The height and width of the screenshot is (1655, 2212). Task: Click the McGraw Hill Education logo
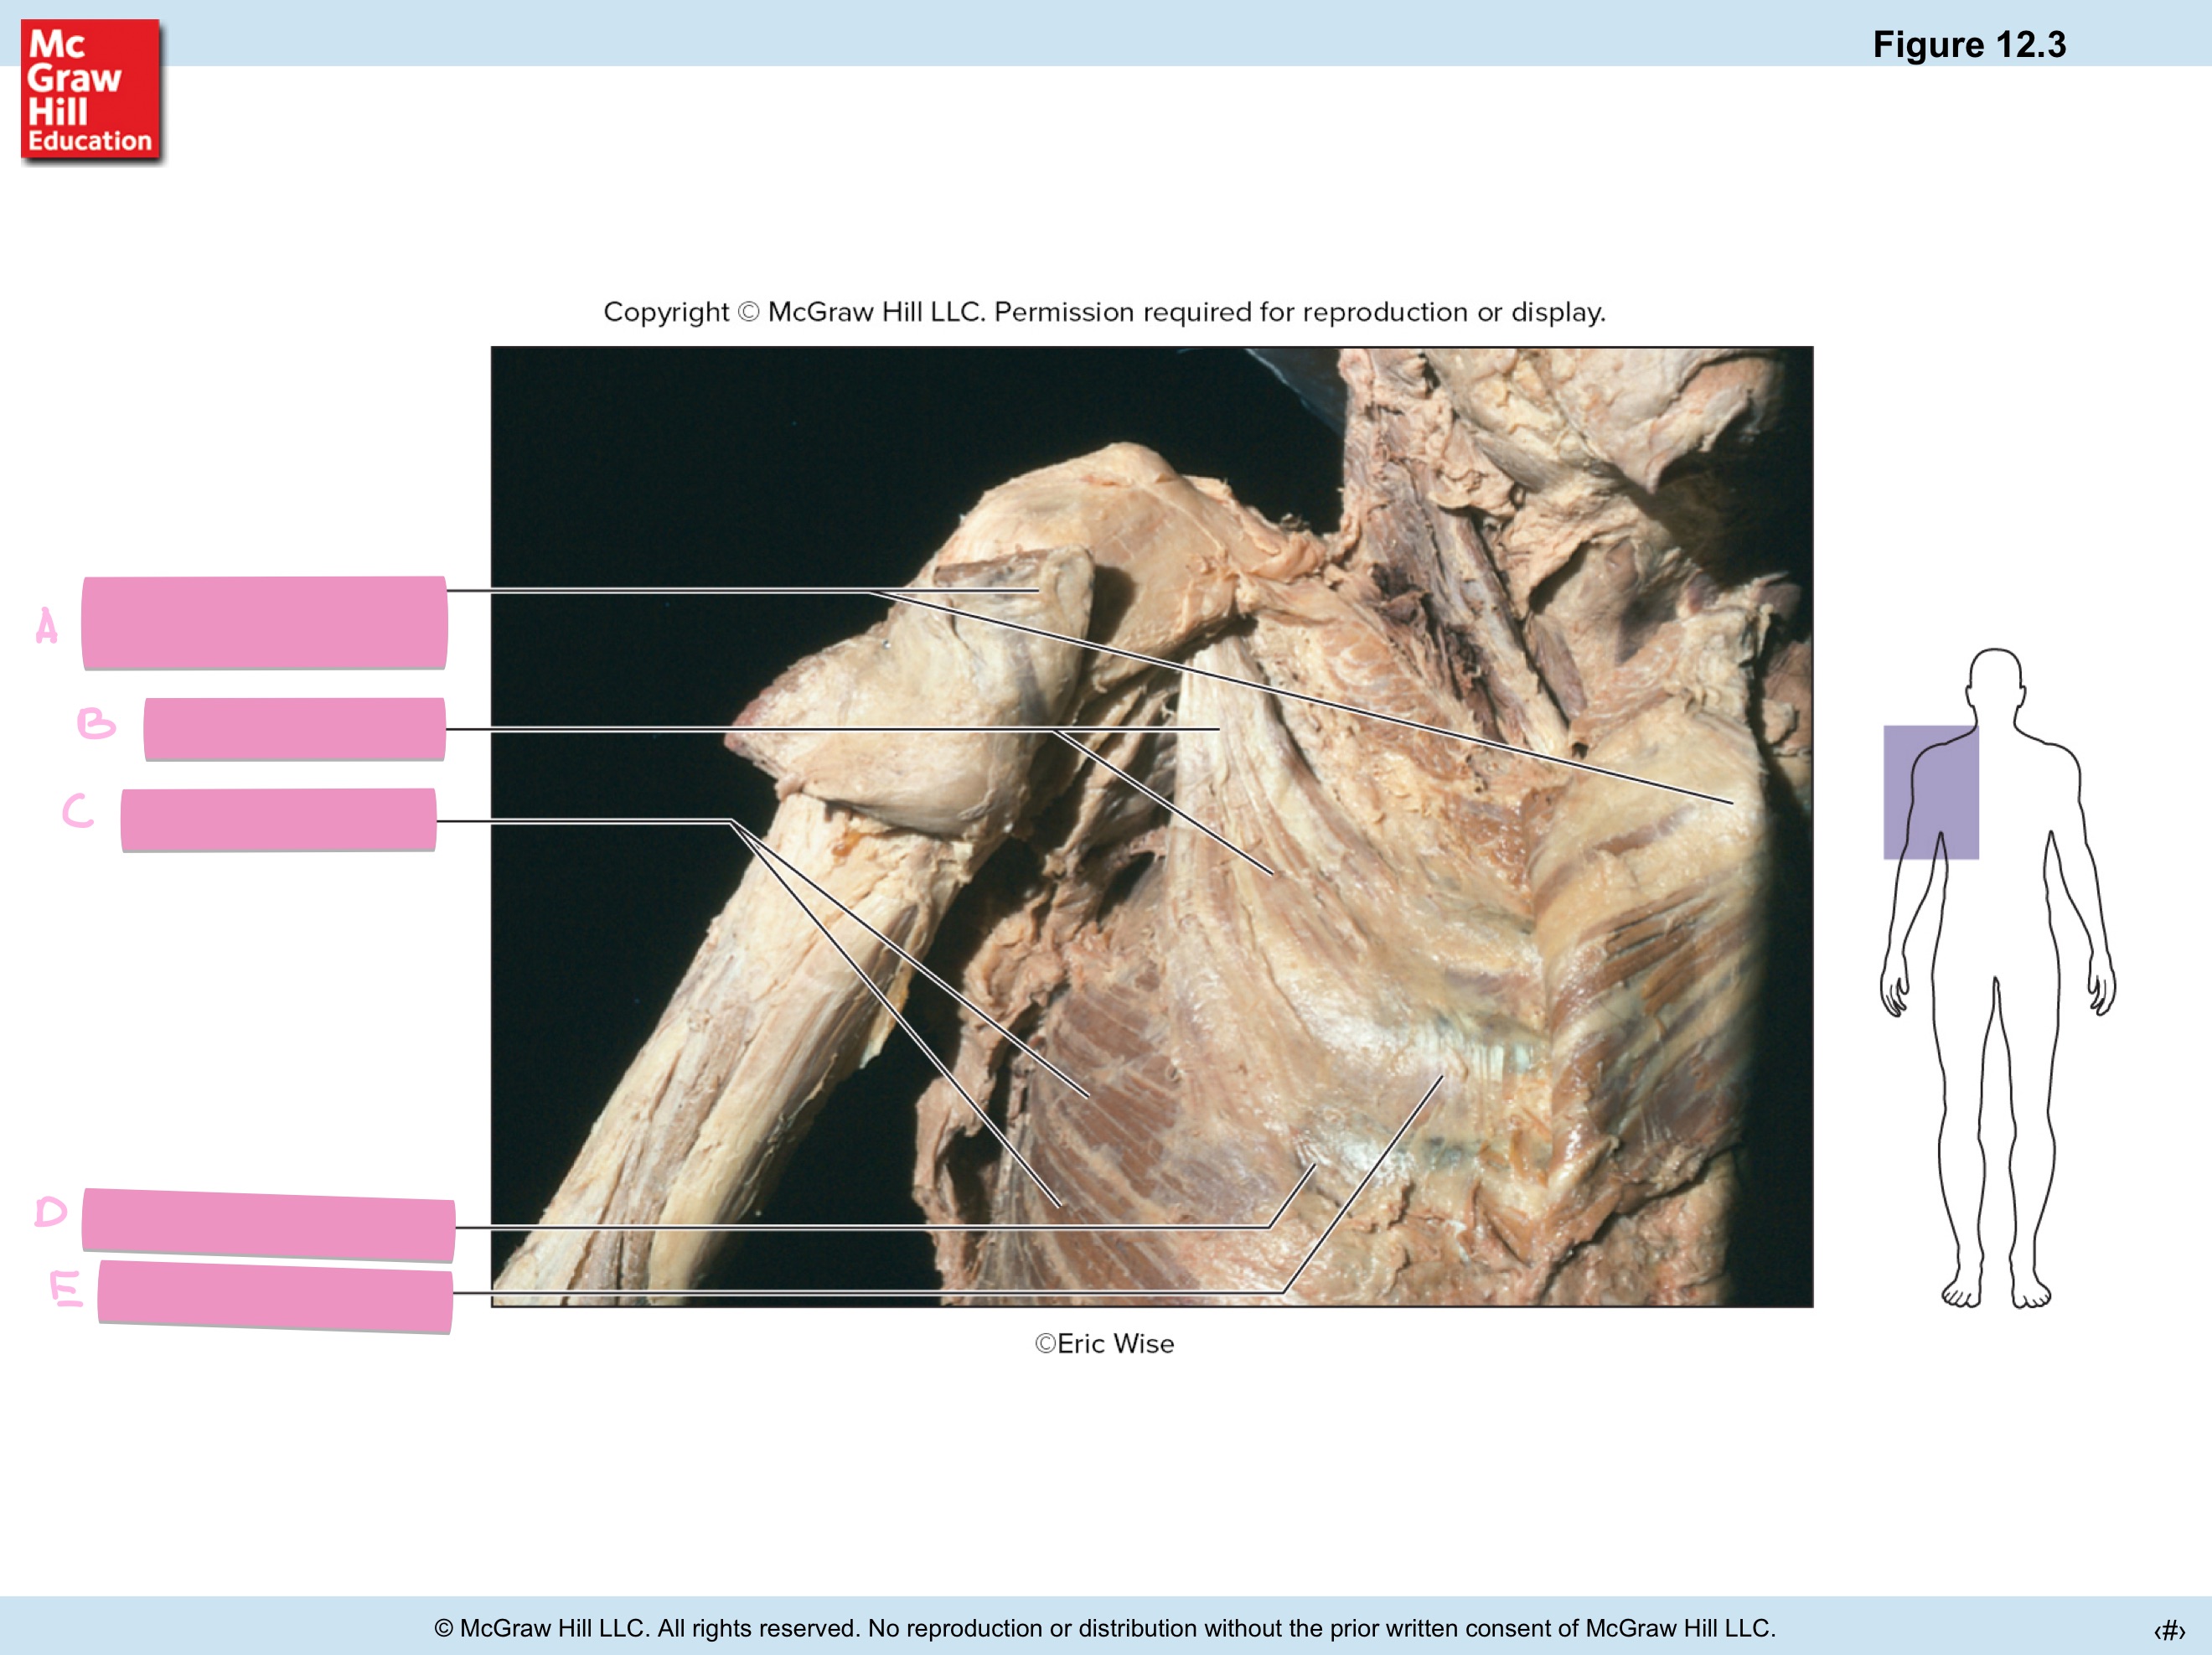pos(91,90)
